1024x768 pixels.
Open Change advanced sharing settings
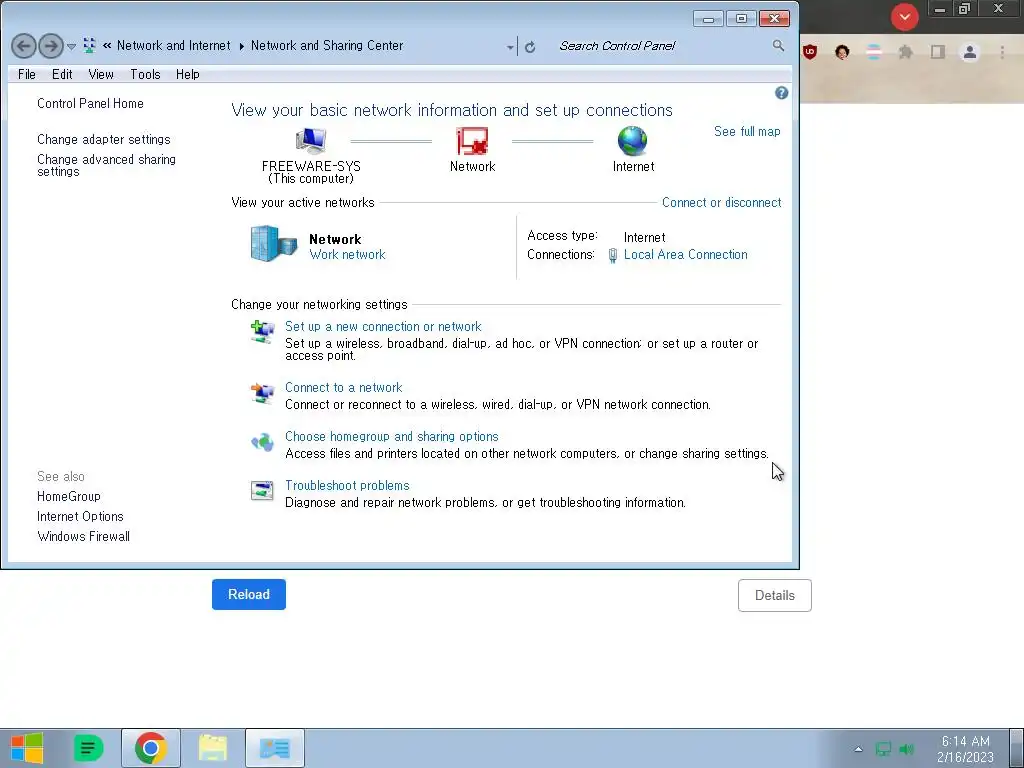click(106, 165)
